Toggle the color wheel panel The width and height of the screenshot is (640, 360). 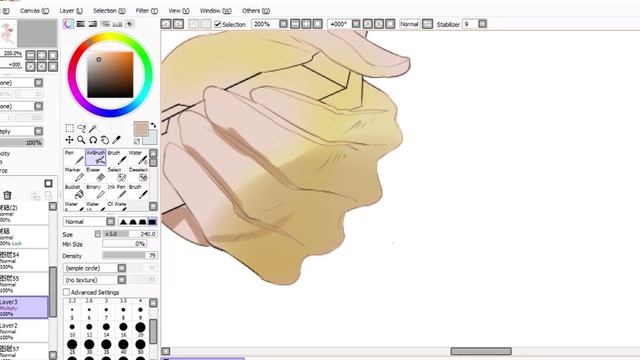pos(68,24)
